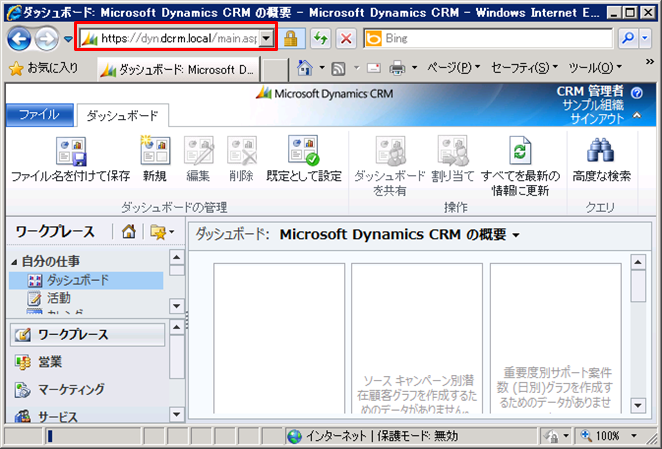Click ダッシュボードを共有 ribbon button
The image size is (662, 449).
(390, 167)
